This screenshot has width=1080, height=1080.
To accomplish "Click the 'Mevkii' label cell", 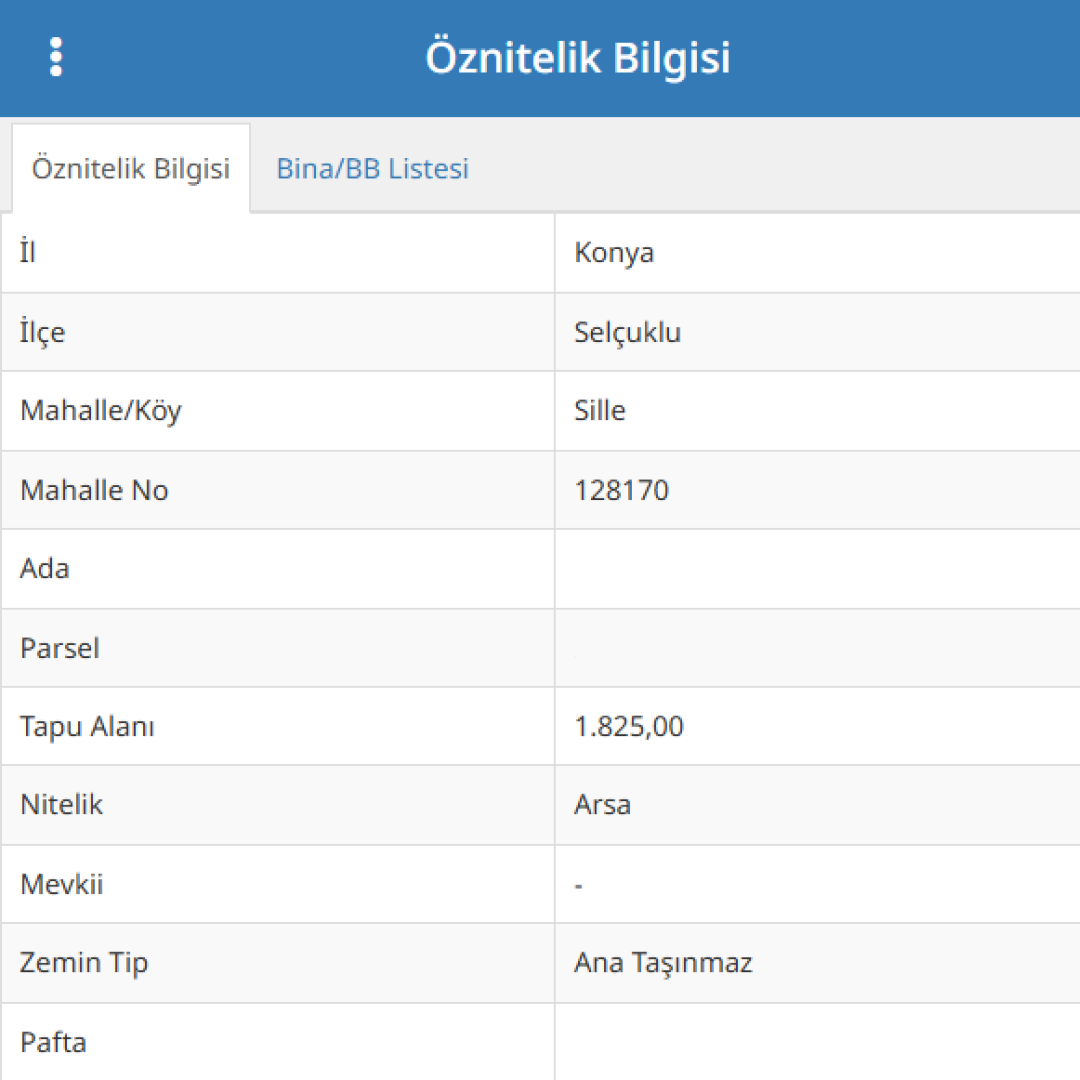I will pyautogui.click(x=278, y=884).
